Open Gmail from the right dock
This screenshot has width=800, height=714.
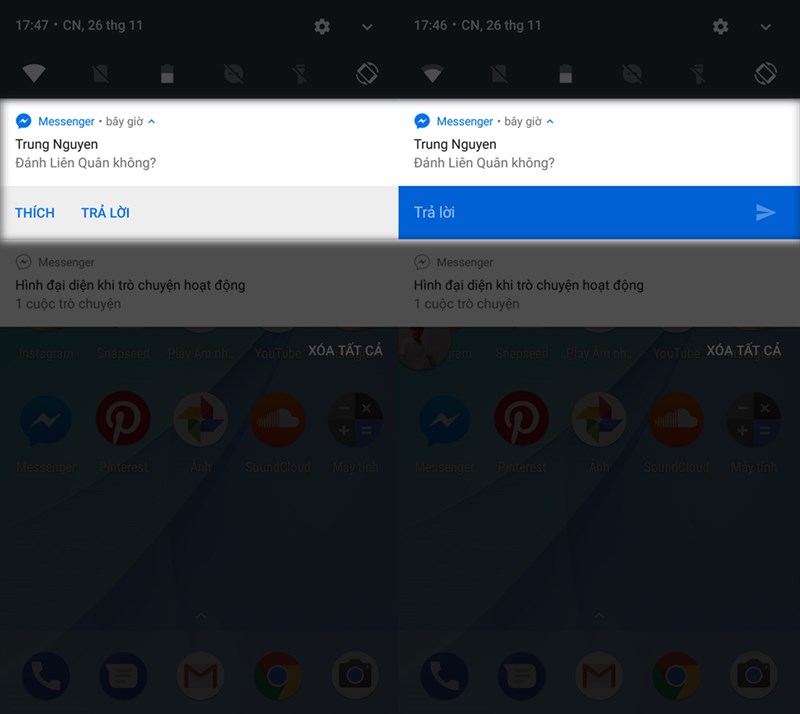point(599,676)
